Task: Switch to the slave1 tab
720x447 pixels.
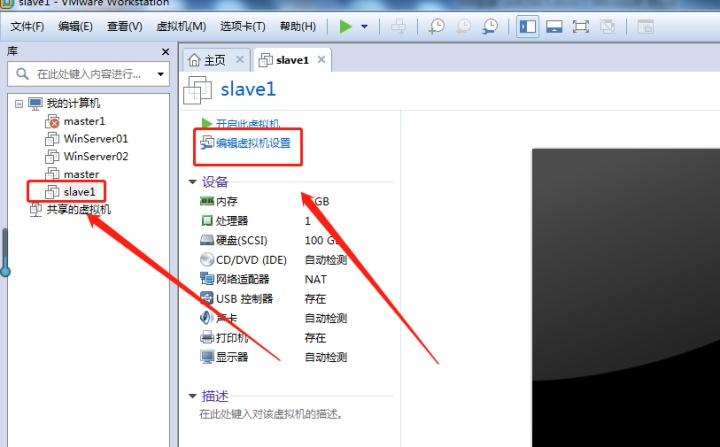Action: tap(292, 60)
